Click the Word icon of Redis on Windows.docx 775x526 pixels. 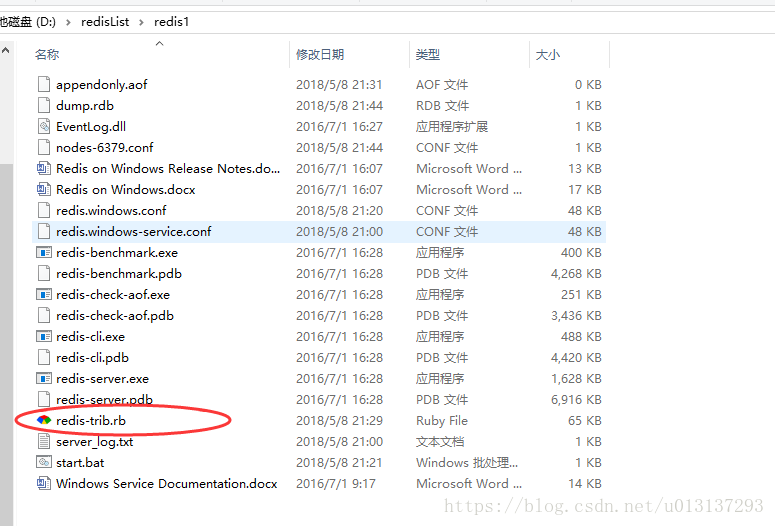coord(44,189)
